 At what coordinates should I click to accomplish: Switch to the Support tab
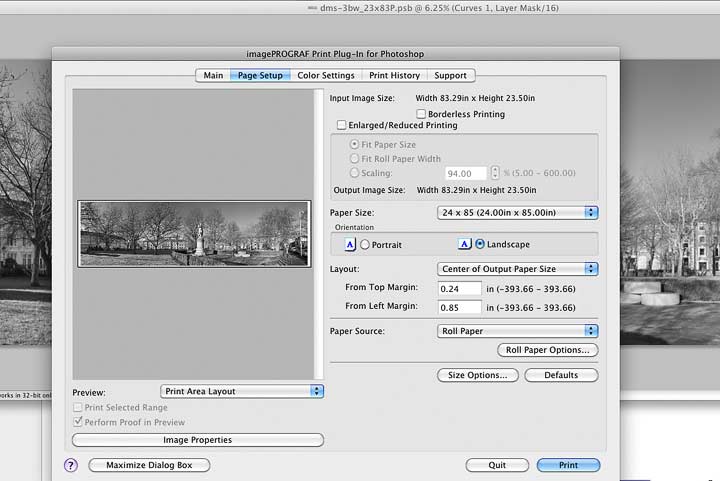(x=450, y=75)
